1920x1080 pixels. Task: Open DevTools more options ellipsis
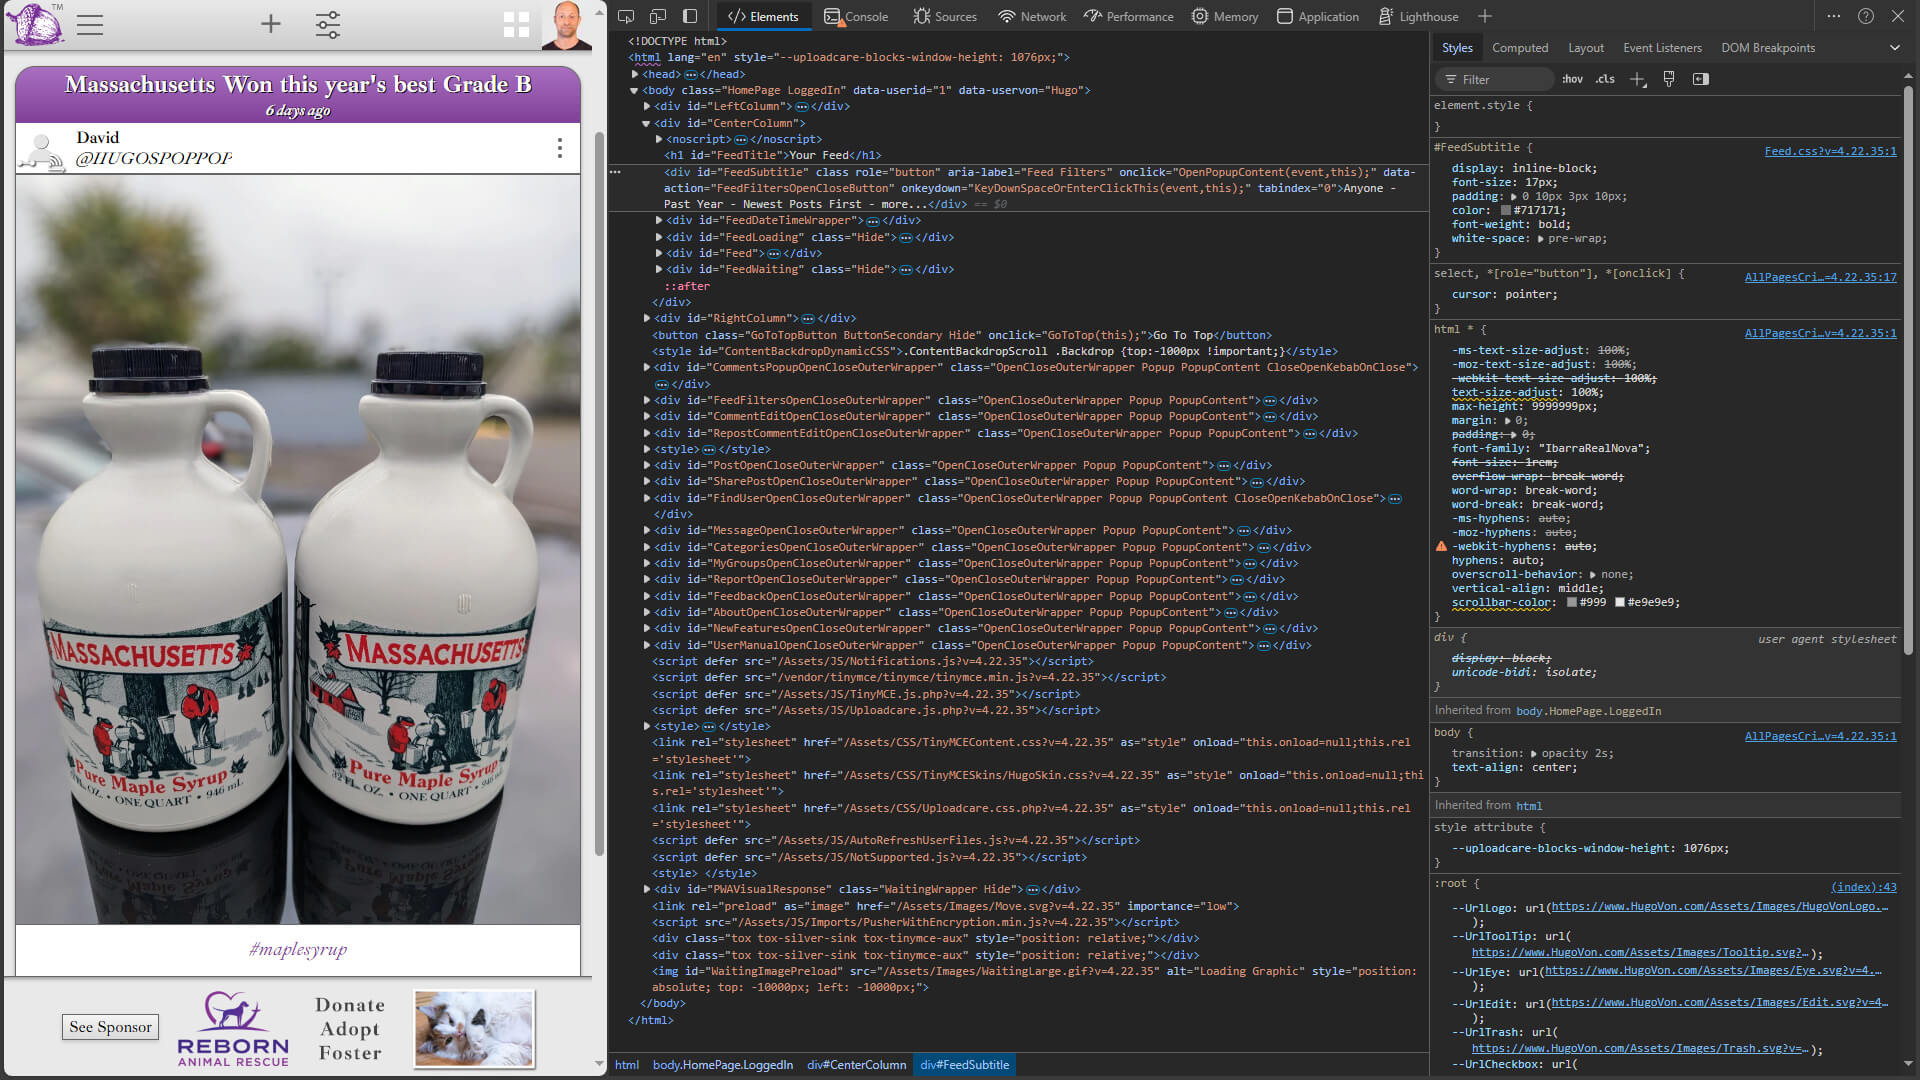[1833, 16]
